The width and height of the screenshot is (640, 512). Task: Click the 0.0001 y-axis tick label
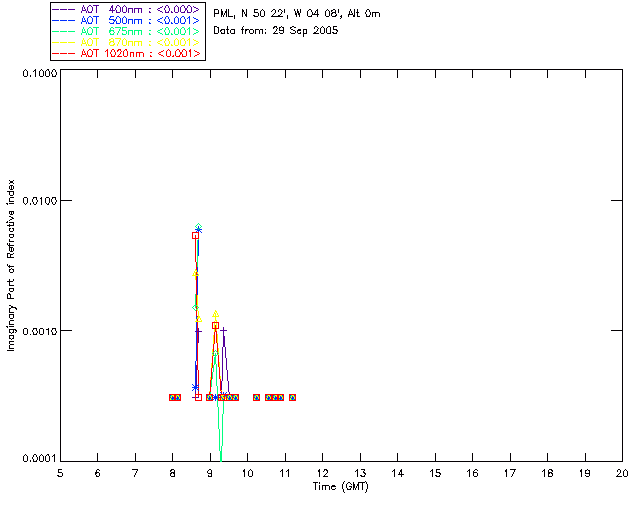(x=39, y=459)
